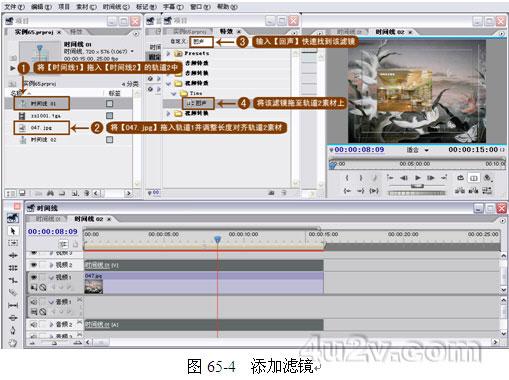This screenshot has width=509, height=380.
Task: Toggle label checkbox for zs1001.tga
Action: [109, 116]
